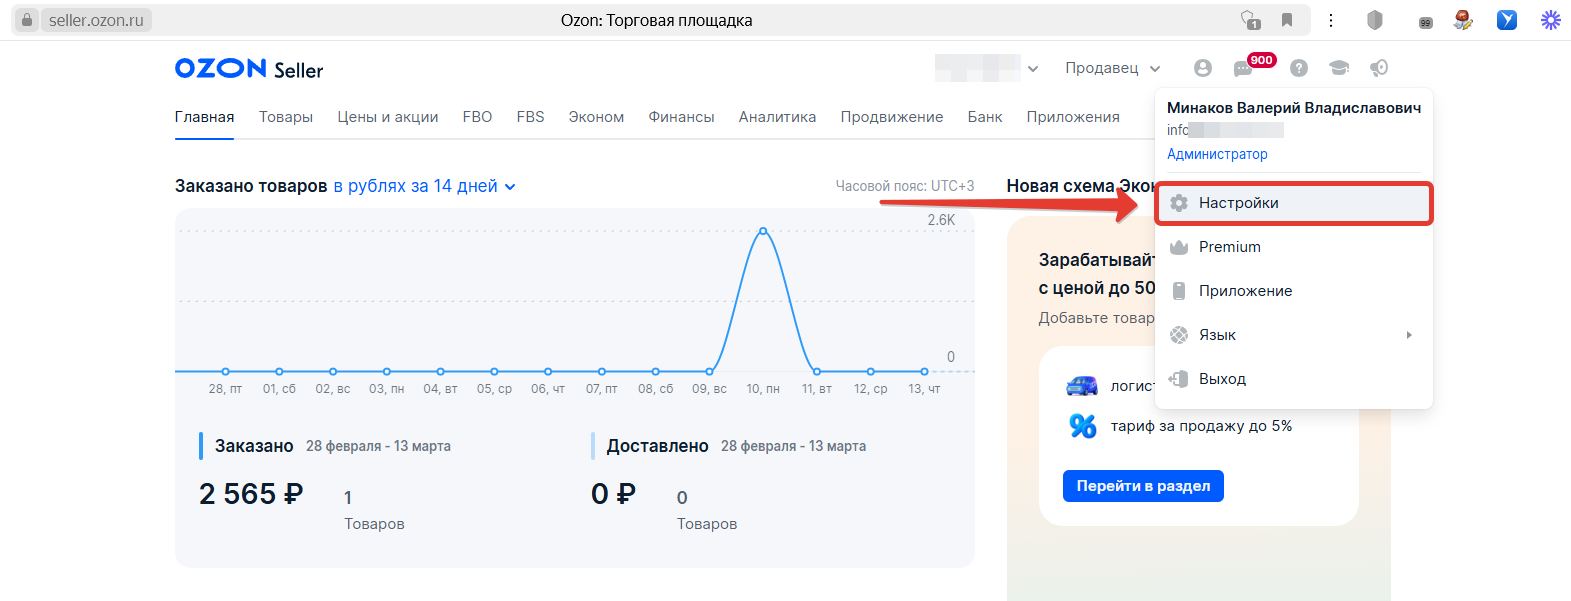The height and width of the screenshot is (601, 1571).
Task: Click the chart peak point at 10, пн
Action: pyautogui.click(x=763, y=231)
